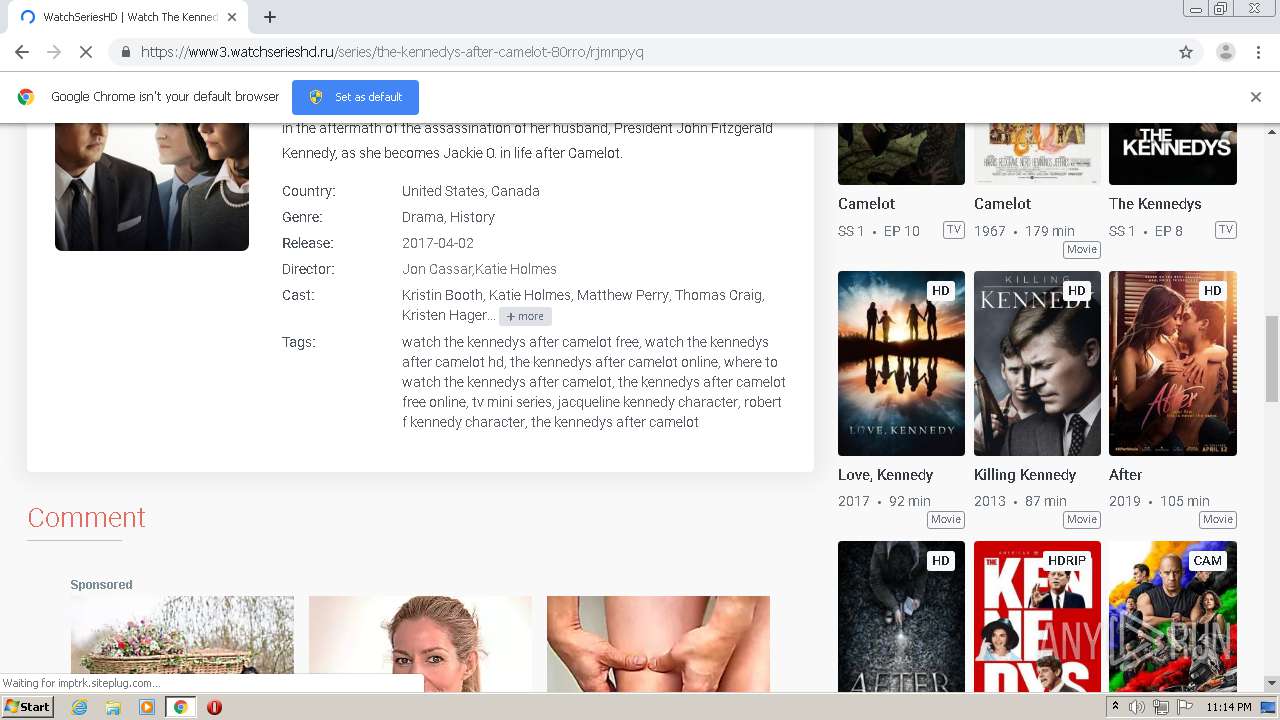Click the Set as default button
The height and width of the screenshot is (720, 1280).
pos(355,97)
